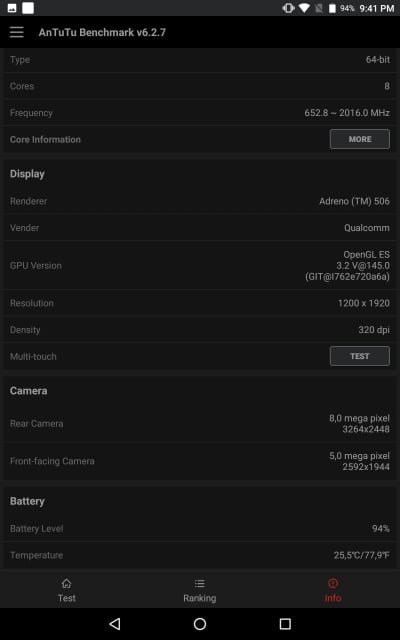Tap the Battery Level row

[200, 528]
